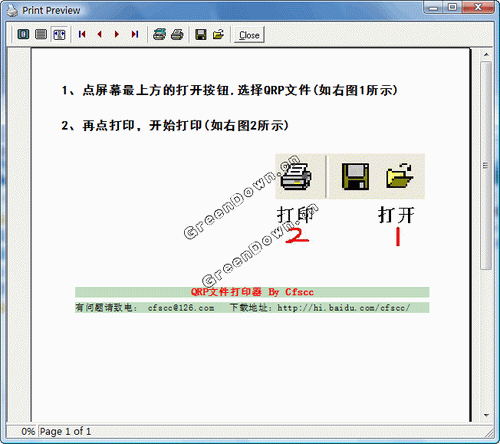Click the scrollbar up arrow
Image resolution: width=500 pixels, height=444 pixels.
click(x=486, y=54)
